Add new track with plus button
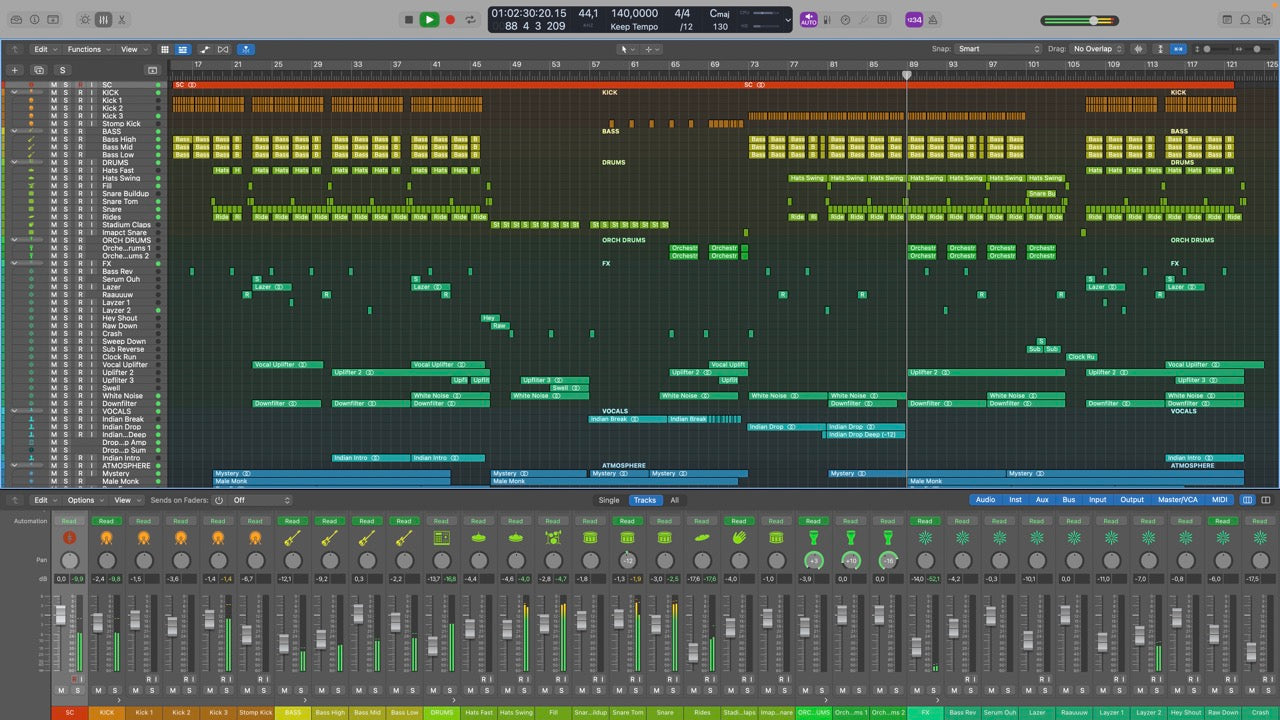Image resolution: width=1280 pixels, height=720 pixels. (15, 70)
